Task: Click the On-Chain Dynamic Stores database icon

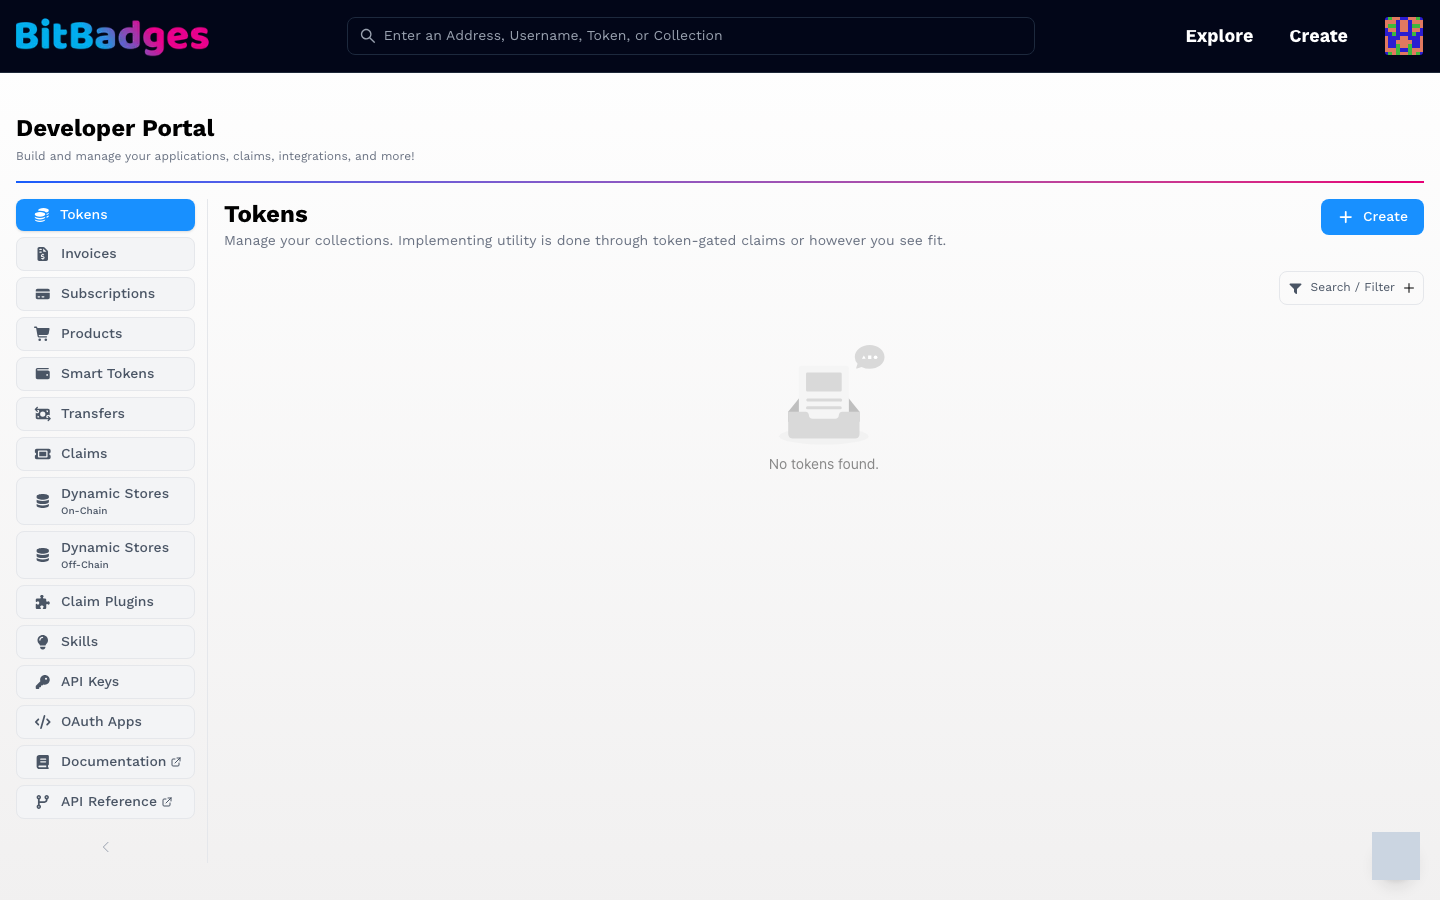Action: click(43, 501)
